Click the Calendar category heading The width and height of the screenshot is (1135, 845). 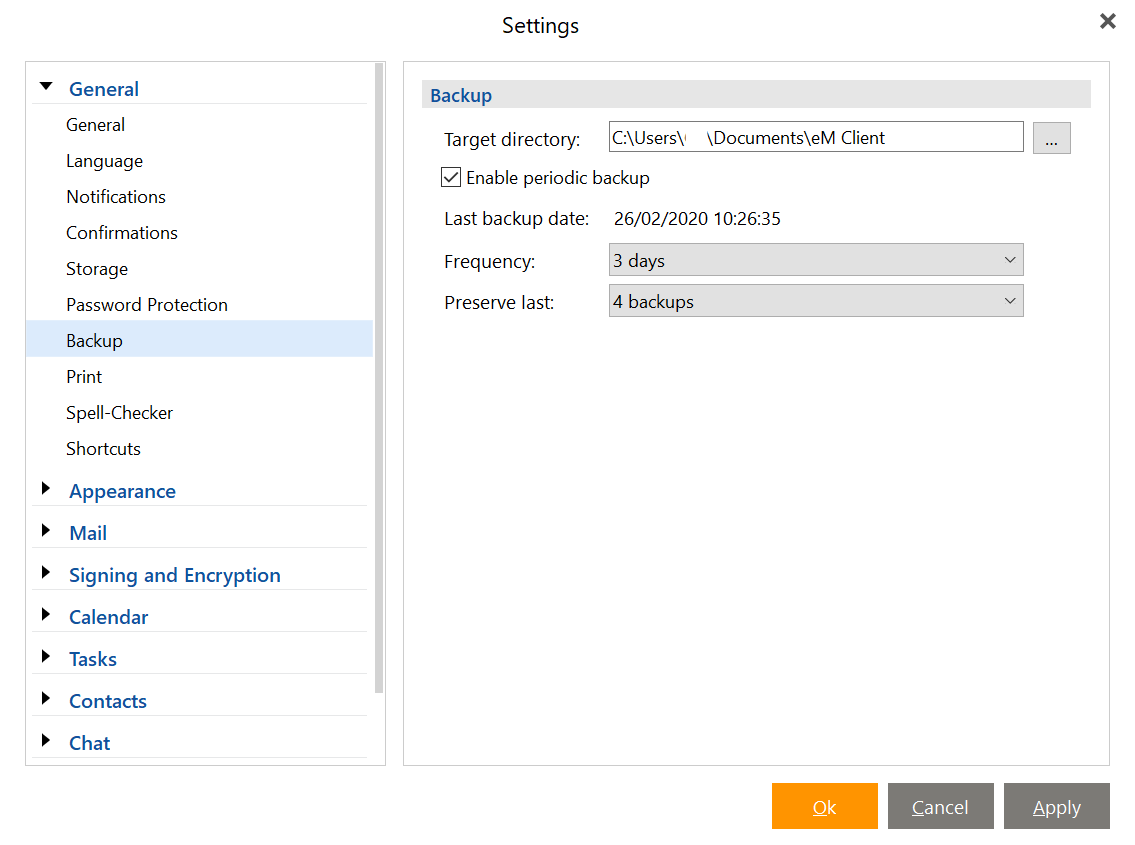109,617
